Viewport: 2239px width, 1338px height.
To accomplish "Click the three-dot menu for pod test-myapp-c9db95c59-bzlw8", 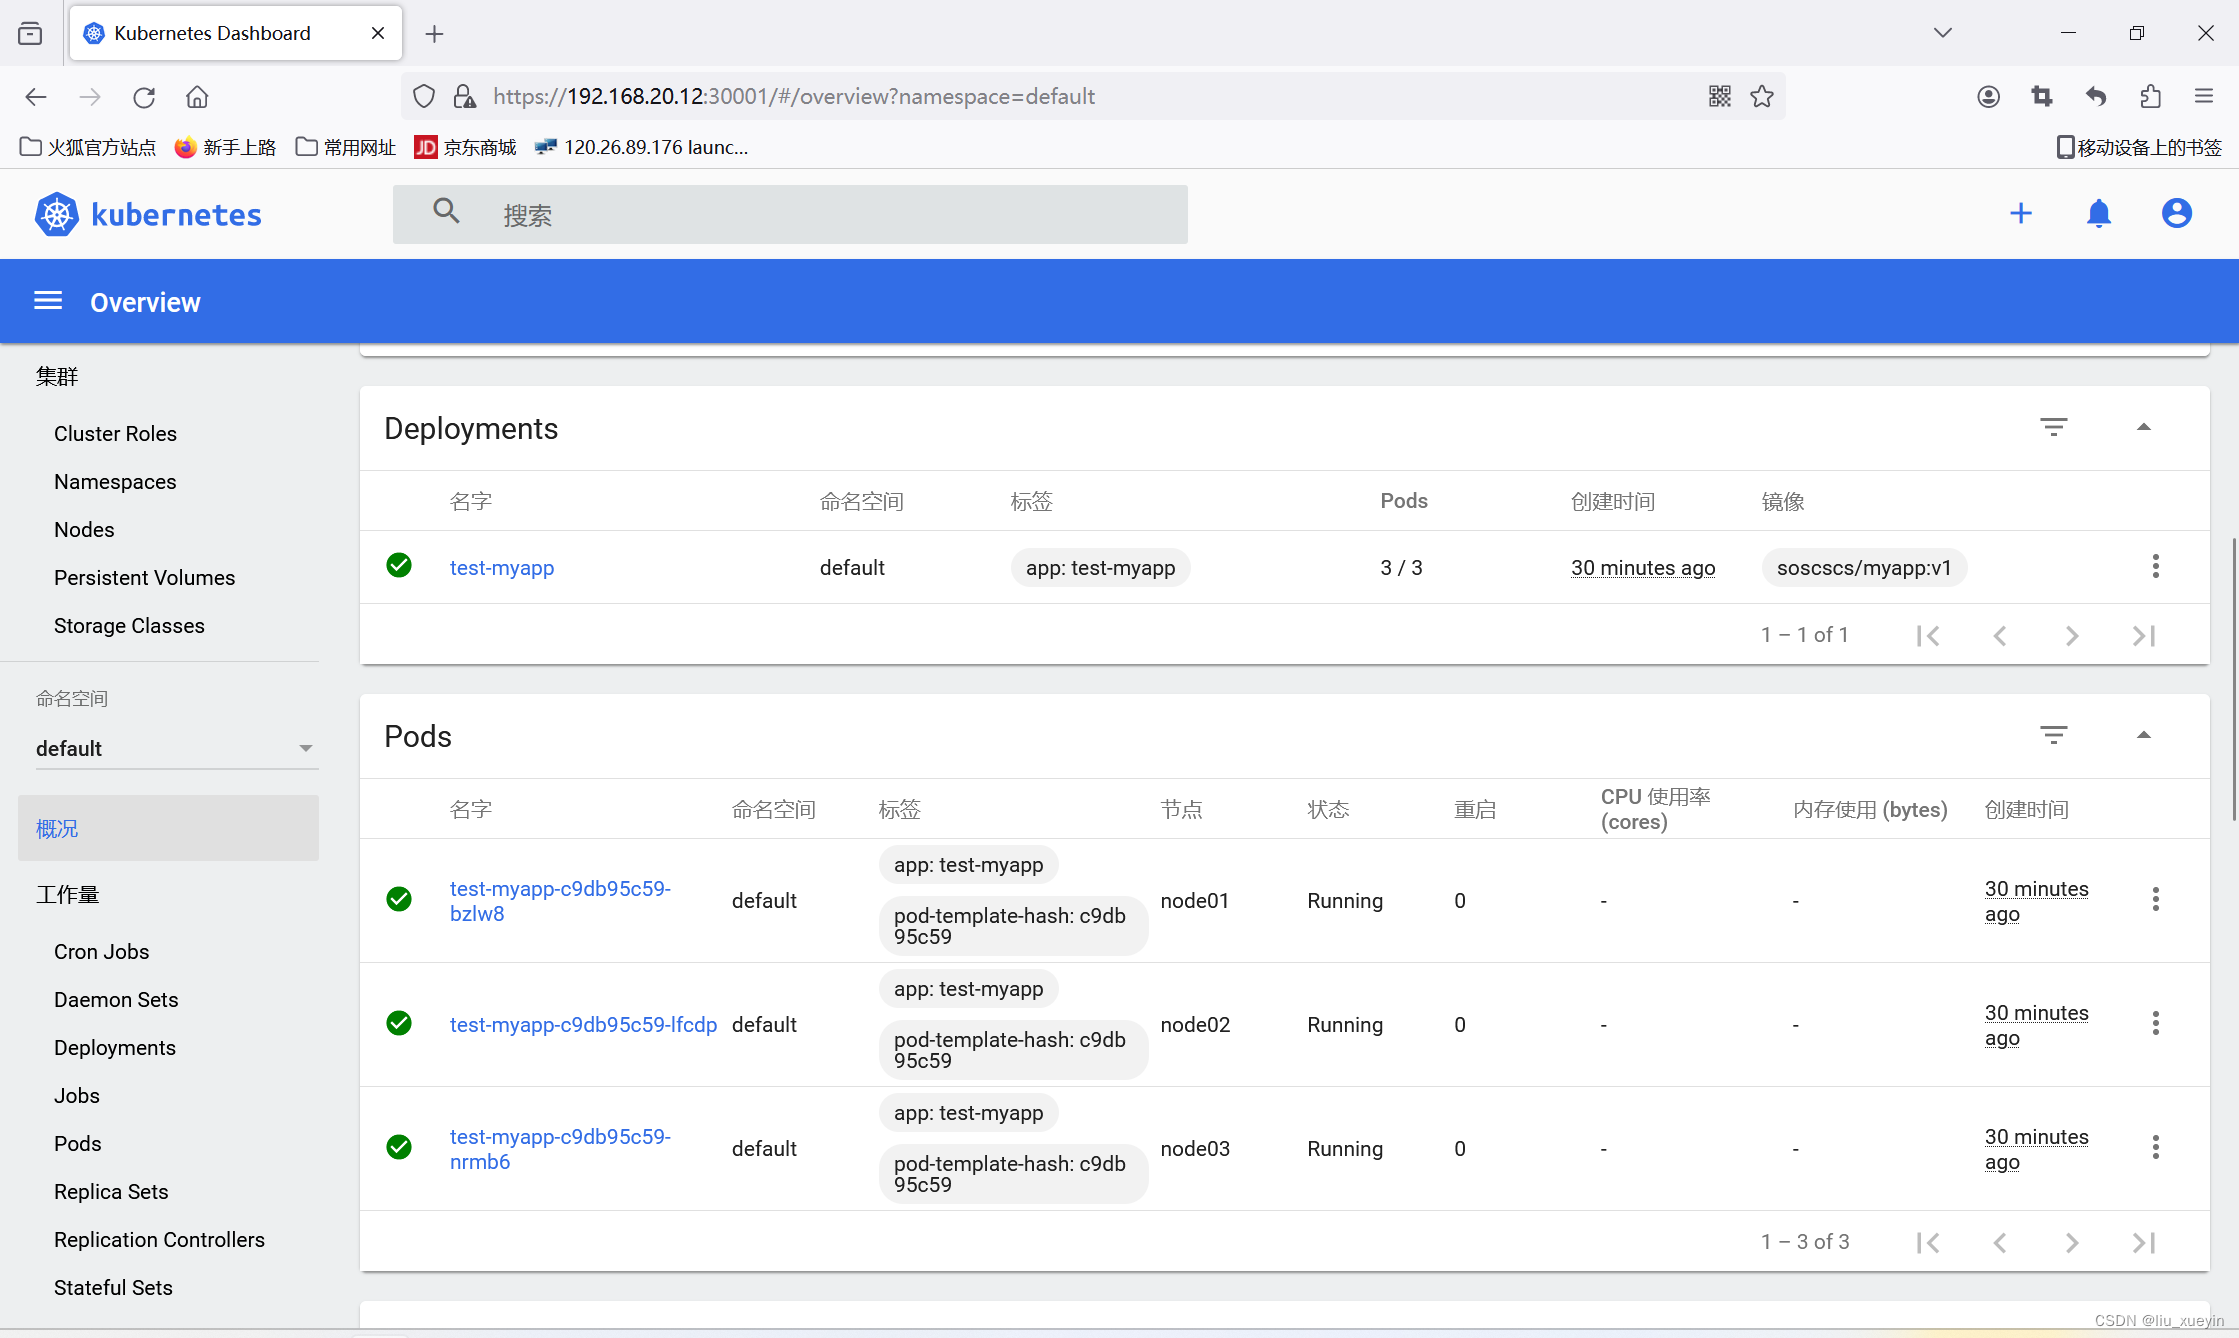I will [2155, 900].
